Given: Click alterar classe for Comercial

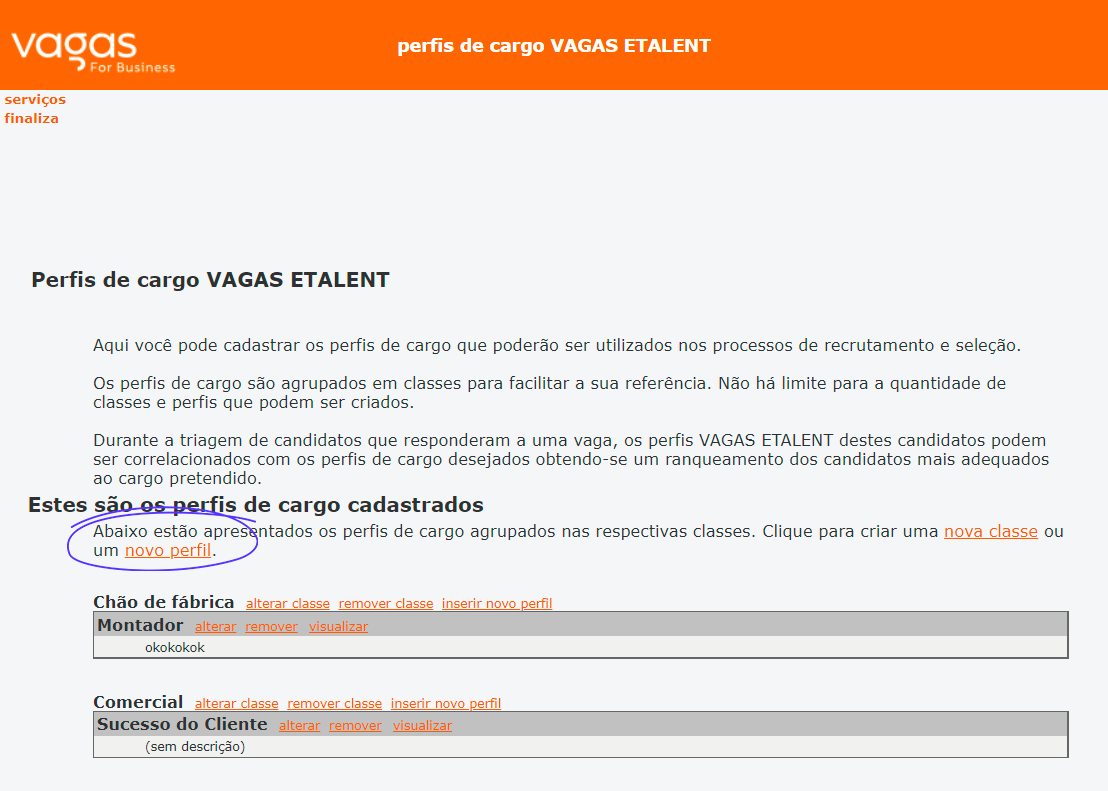Looking at the screenshot, I should (x=237, y=704).
